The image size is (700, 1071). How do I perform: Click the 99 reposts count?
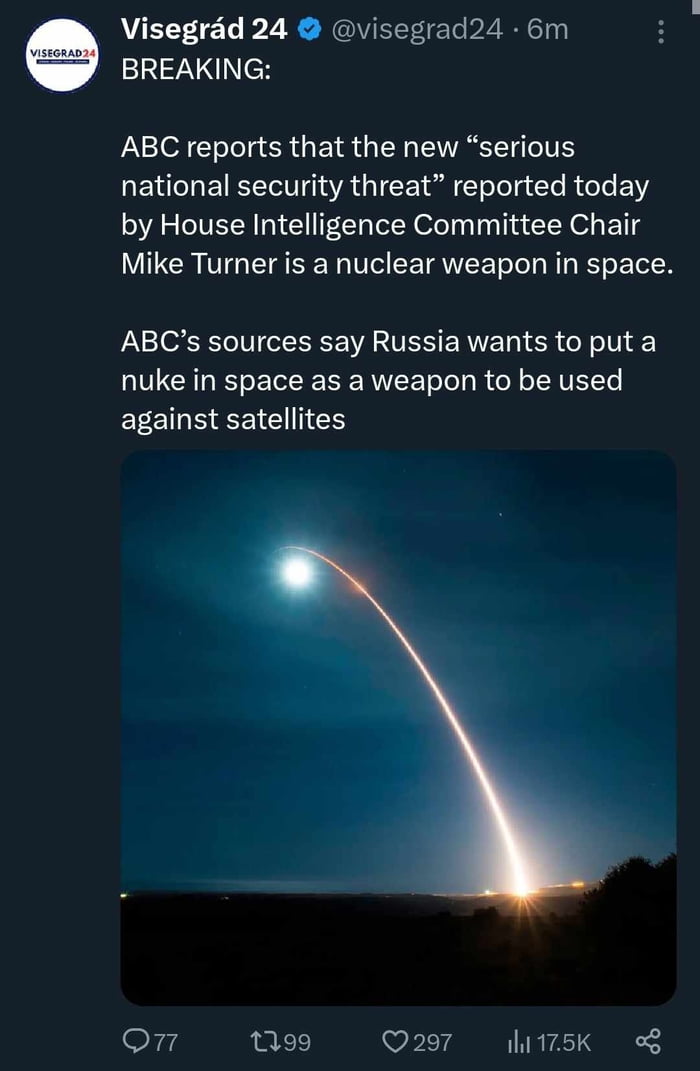297,1043
